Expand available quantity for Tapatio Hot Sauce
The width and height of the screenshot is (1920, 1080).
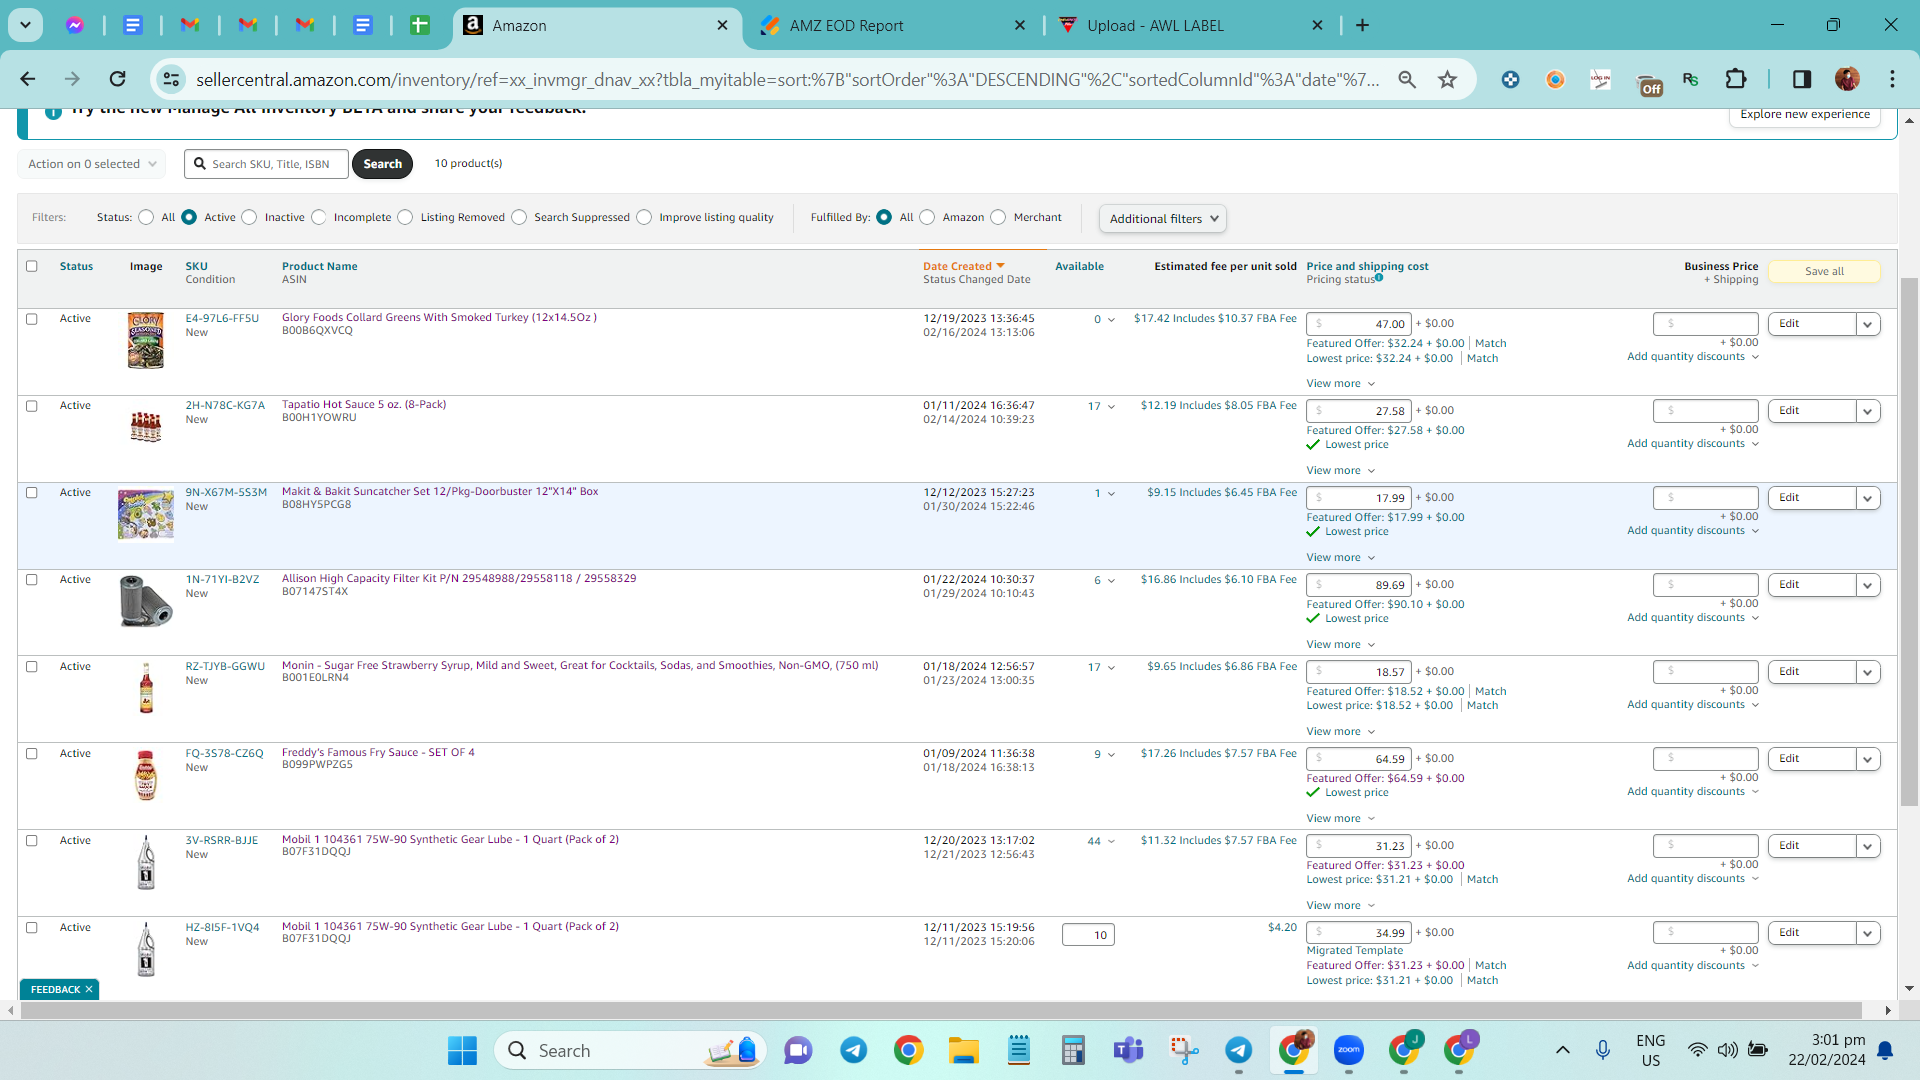tap(1111, 407)
